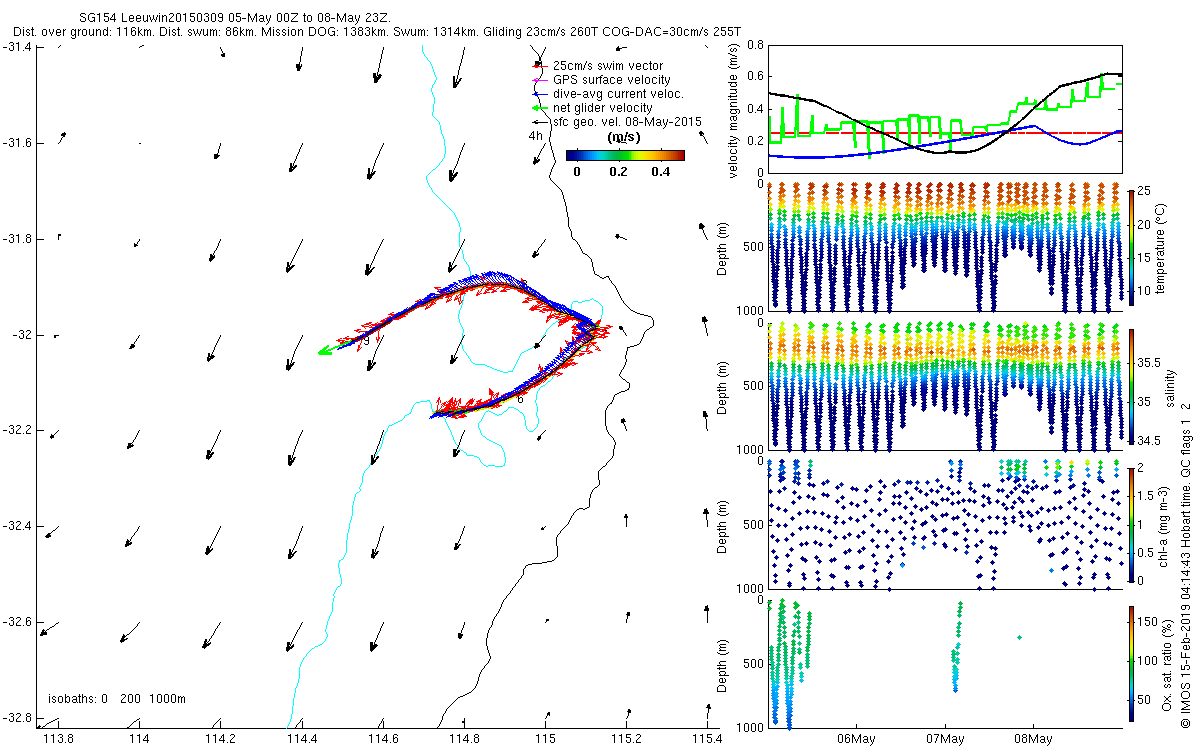The image size is (1200, 750).
Task: Click salinity colorbar tick '35.5'
Action: 1150,362
